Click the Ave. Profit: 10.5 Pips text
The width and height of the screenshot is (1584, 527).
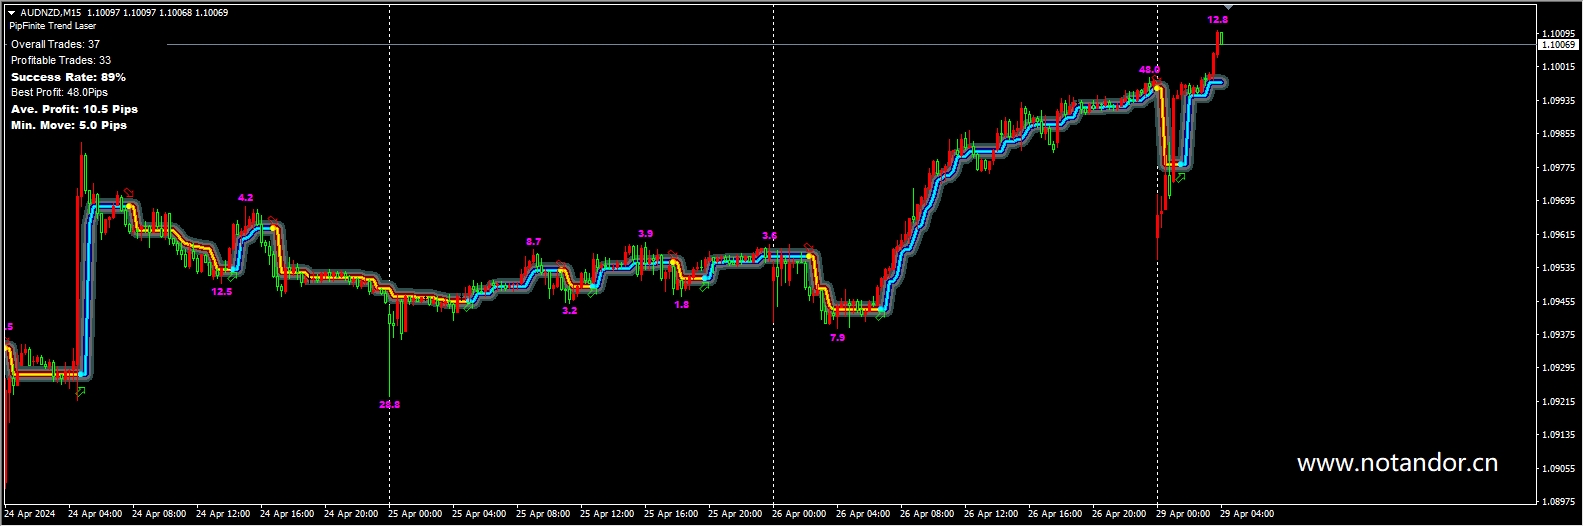click(x=74, y=109)
